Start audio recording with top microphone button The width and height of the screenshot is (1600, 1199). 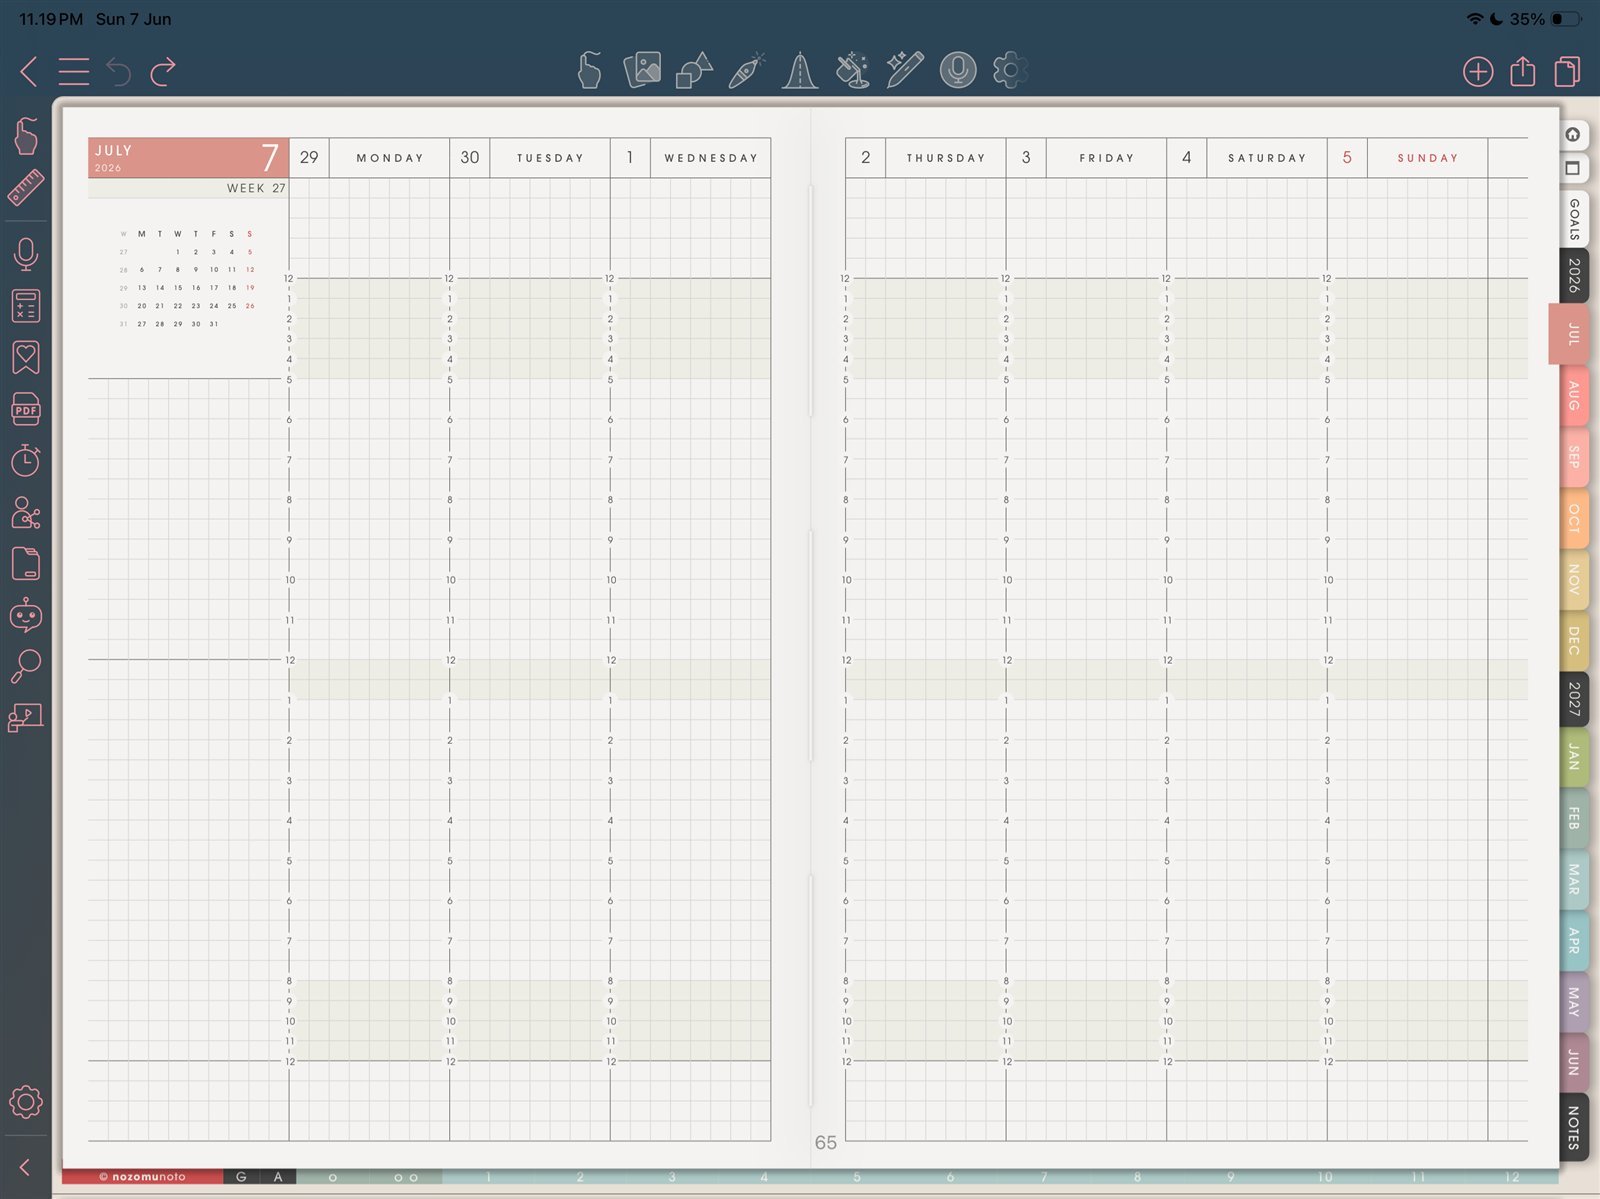(x=958, y=70)
